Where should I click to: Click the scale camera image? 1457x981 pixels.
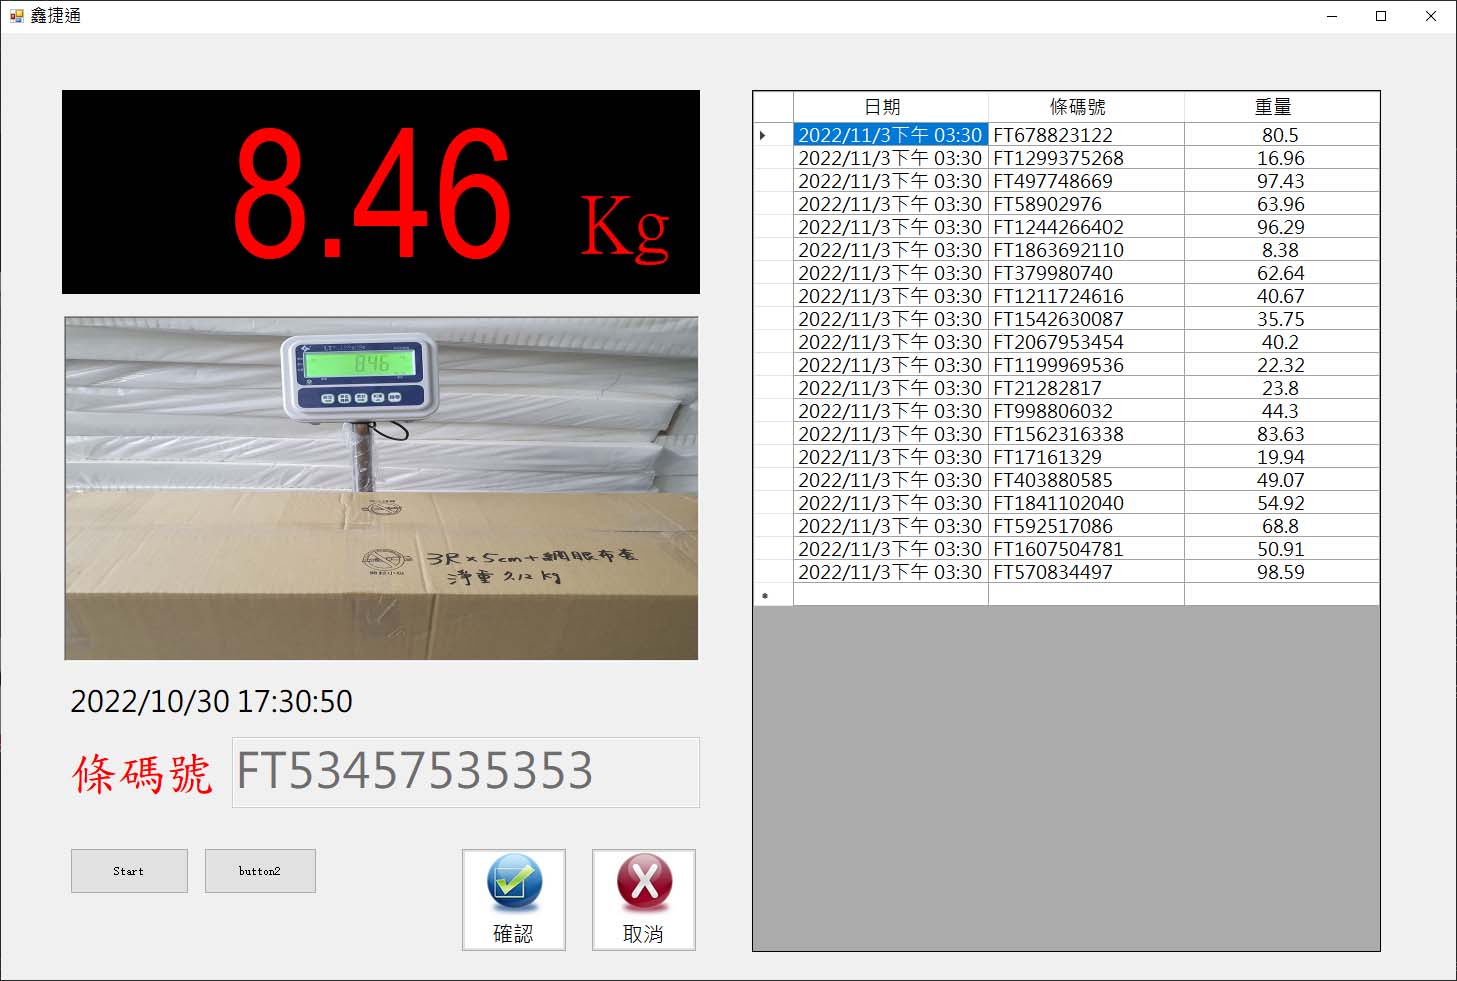click(381, 488)
